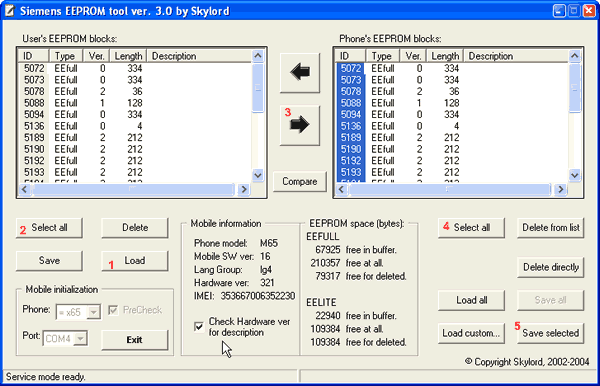Click down arrow of User's blocks scrollbar
This screenshot has width=600, height=386.
[258, 175]
